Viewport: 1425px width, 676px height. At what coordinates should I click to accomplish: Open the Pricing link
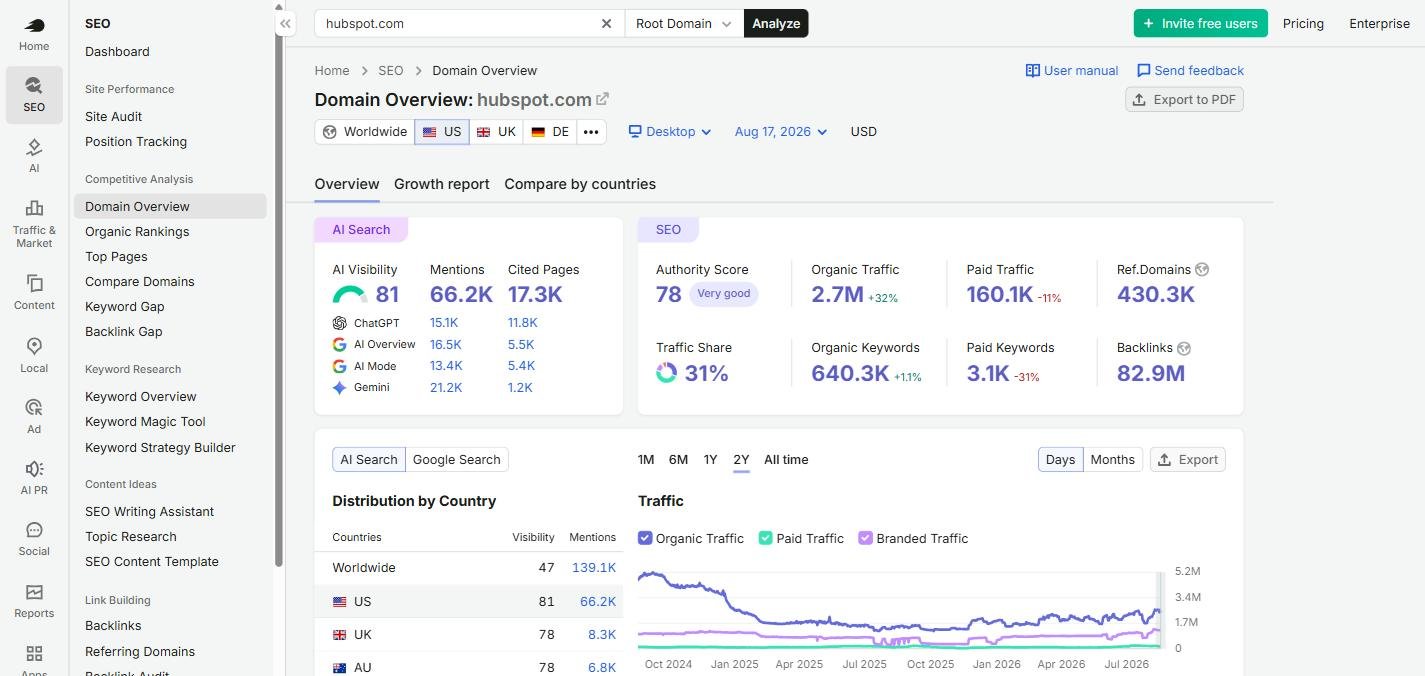[1303, 23]
